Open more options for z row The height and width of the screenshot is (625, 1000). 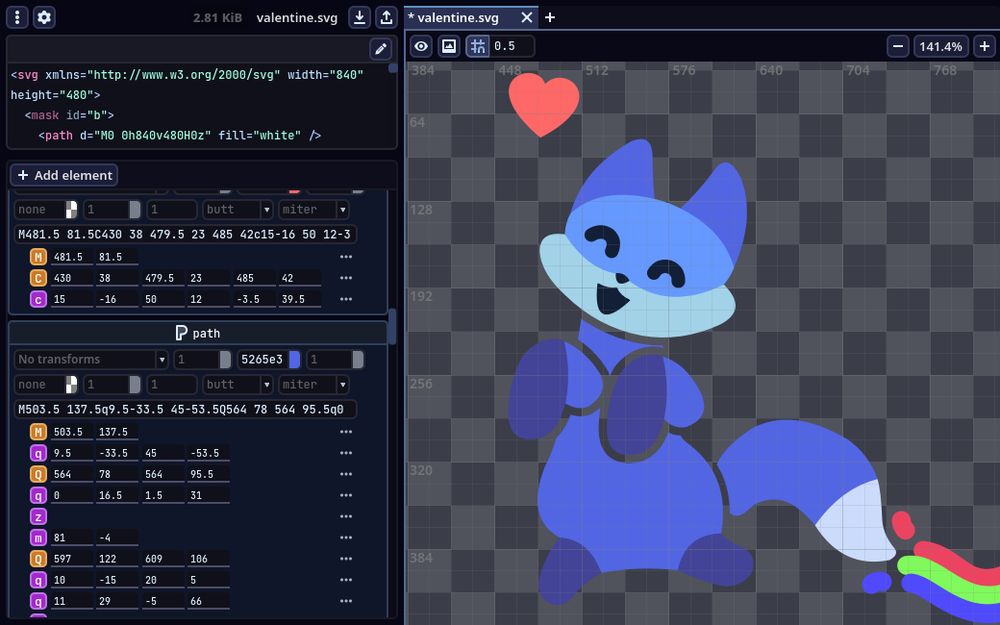[346, 516]
